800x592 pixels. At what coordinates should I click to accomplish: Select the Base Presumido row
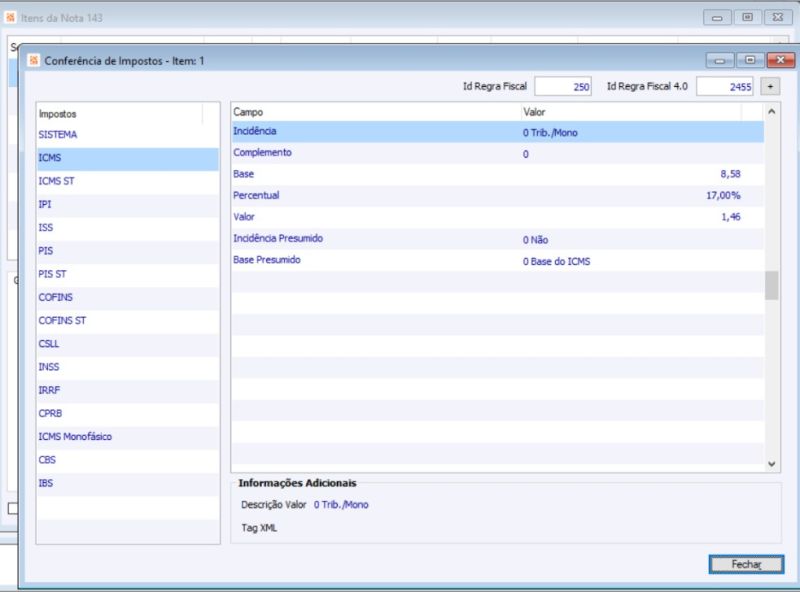[497, 260]
